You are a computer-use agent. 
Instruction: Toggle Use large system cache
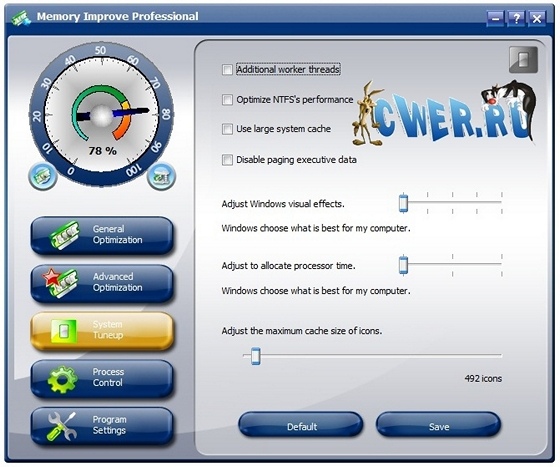227,129
